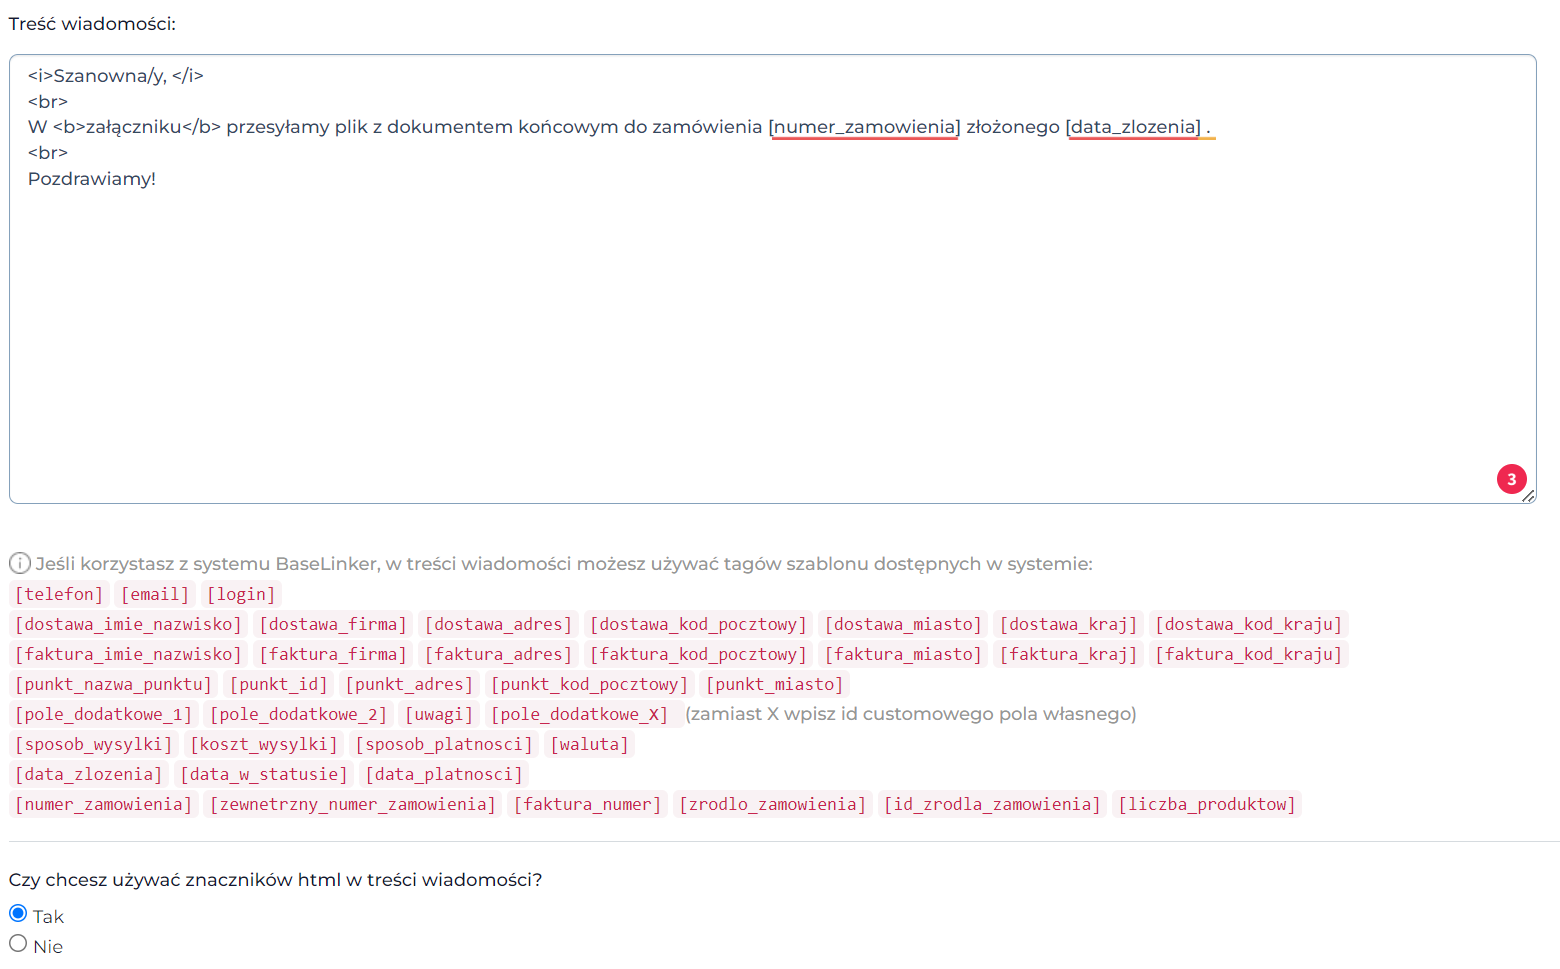The image size is (1560, 969).
Task: Click the 'Pozdrawiamy!' line in message
Action: (x=92, y=179)
